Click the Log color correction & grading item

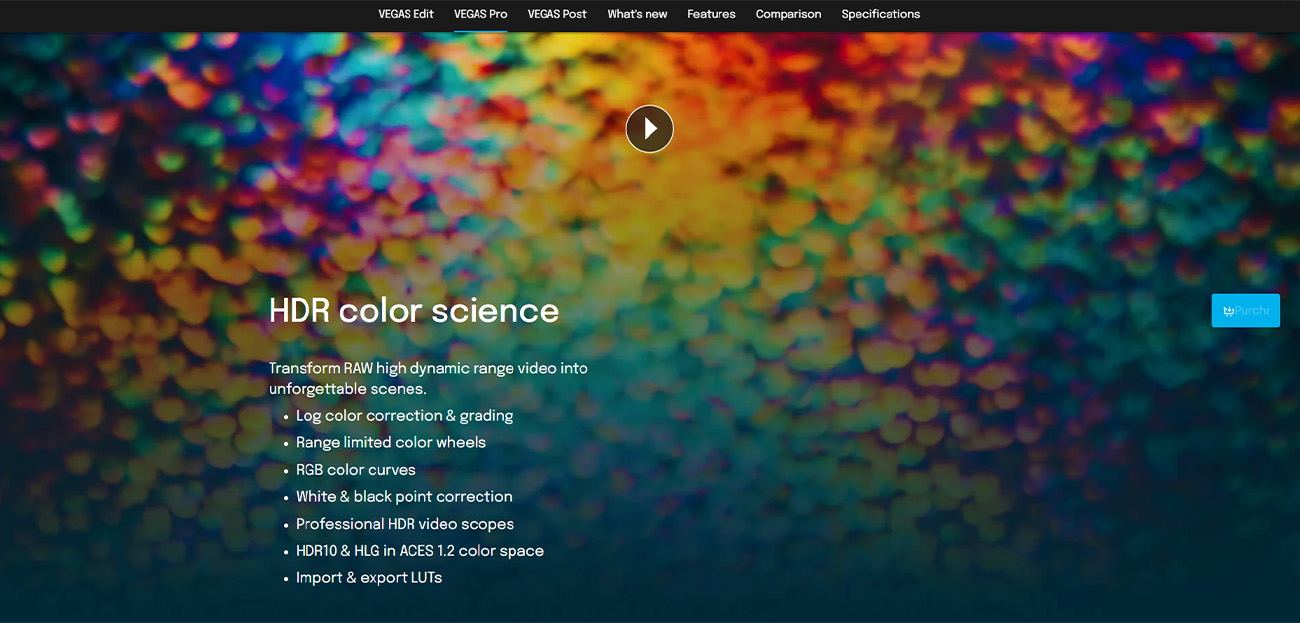404,415
